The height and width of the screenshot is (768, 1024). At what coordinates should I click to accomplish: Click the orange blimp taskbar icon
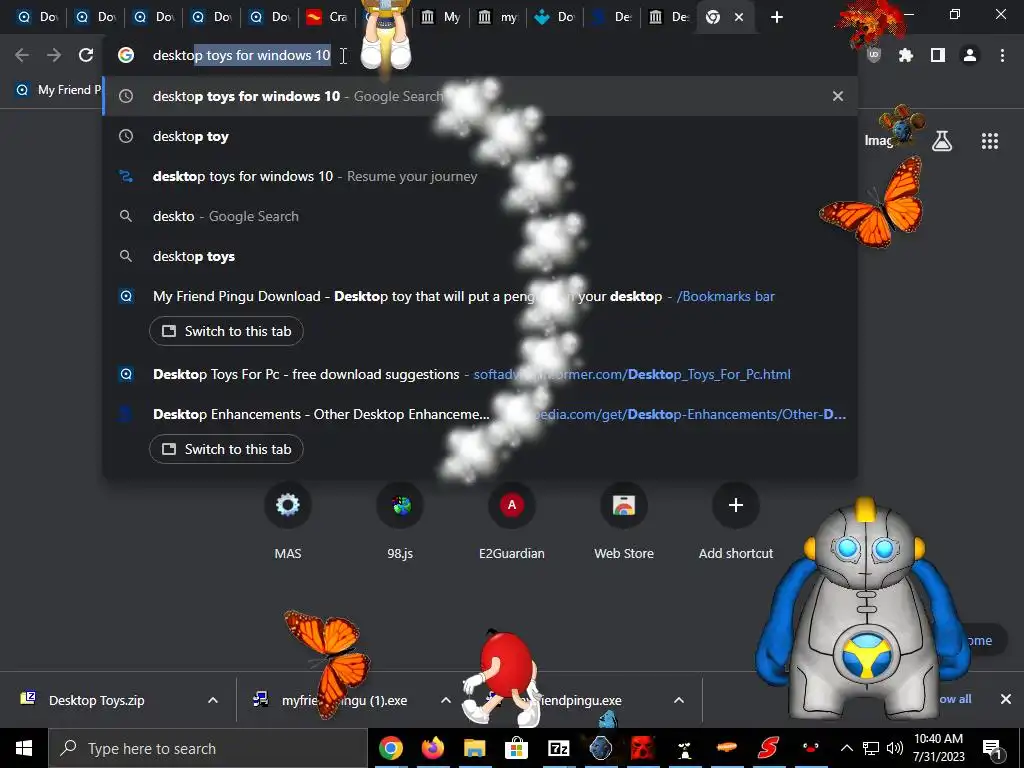pyautogui.click(x=726, y=748)
